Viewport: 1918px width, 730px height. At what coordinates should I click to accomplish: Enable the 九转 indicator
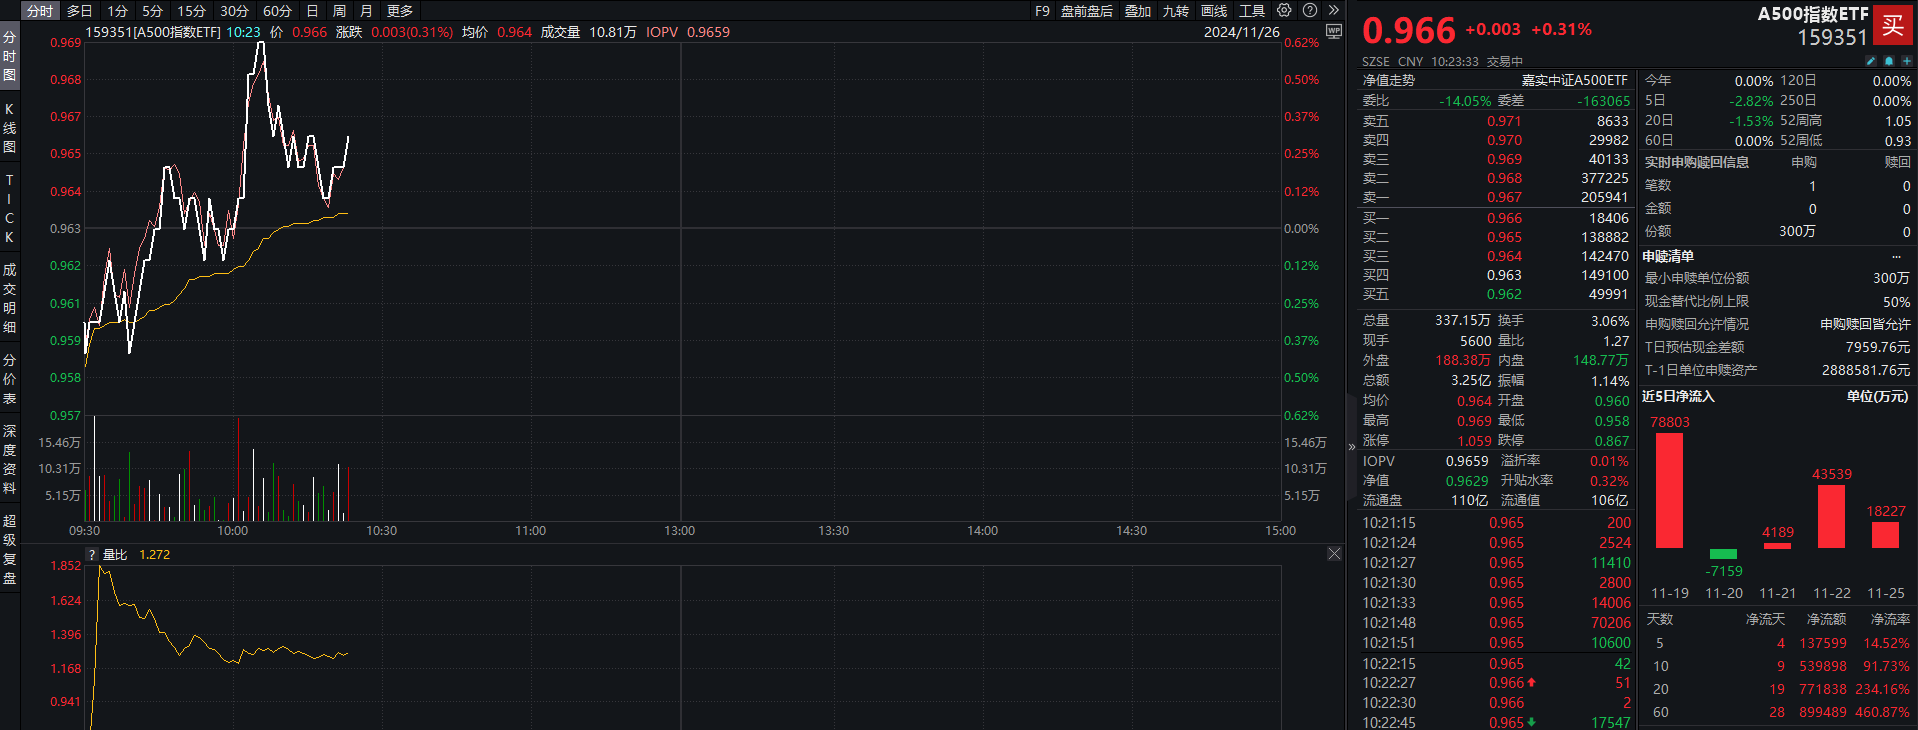click(1175, 11)
